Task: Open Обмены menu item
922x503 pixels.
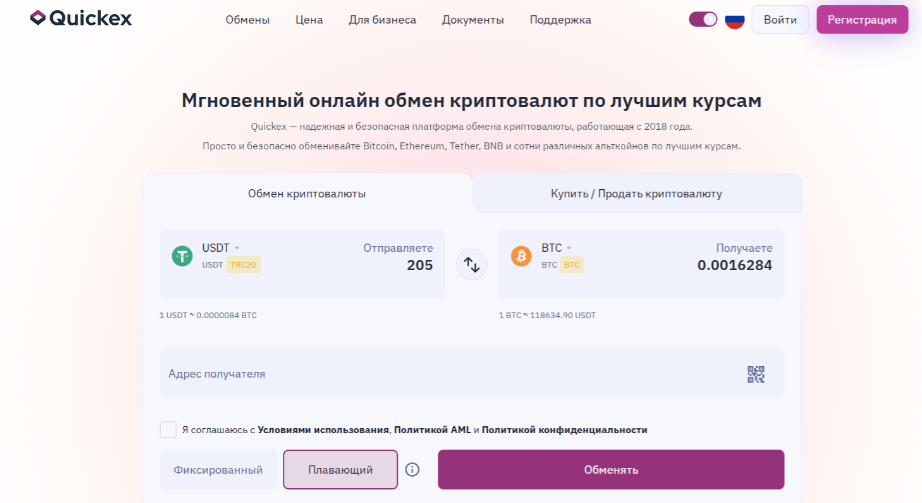Action: point(248,20)
